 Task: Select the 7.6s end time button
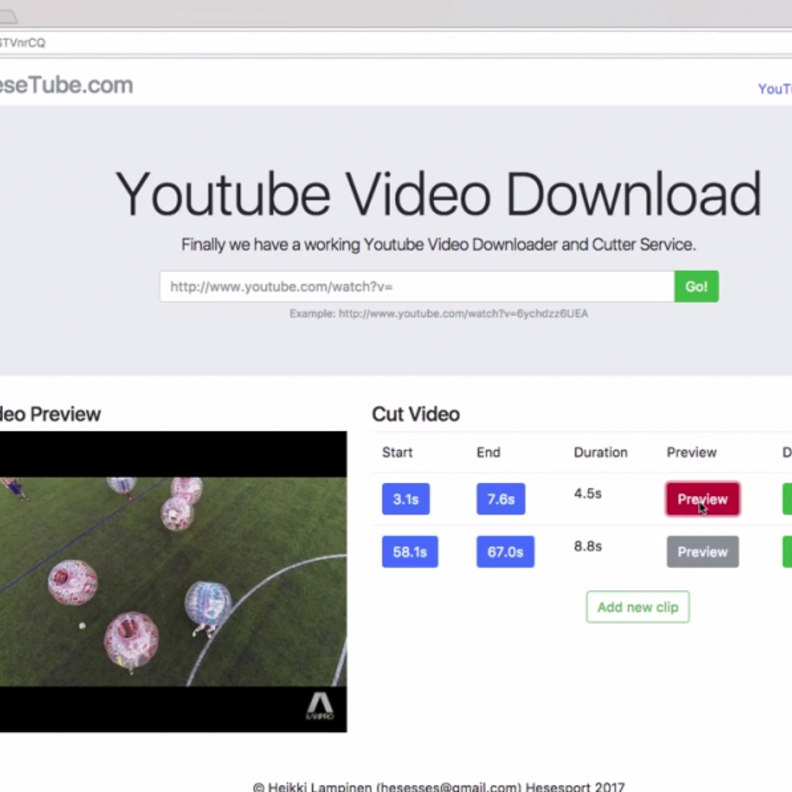501,499
